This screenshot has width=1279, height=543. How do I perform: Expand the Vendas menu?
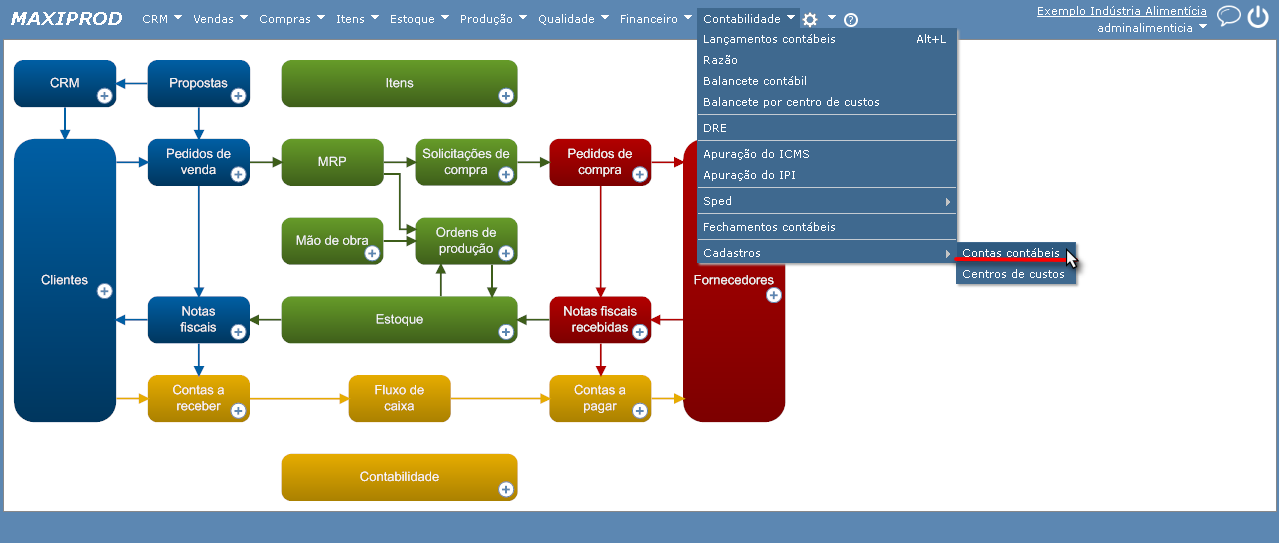coord(220,19)
